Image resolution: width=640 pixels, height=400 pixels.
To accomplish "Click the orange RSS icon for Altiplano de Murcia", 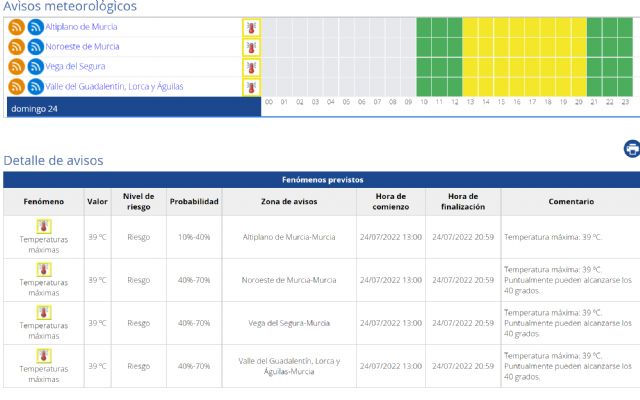I will coord(16,27).
